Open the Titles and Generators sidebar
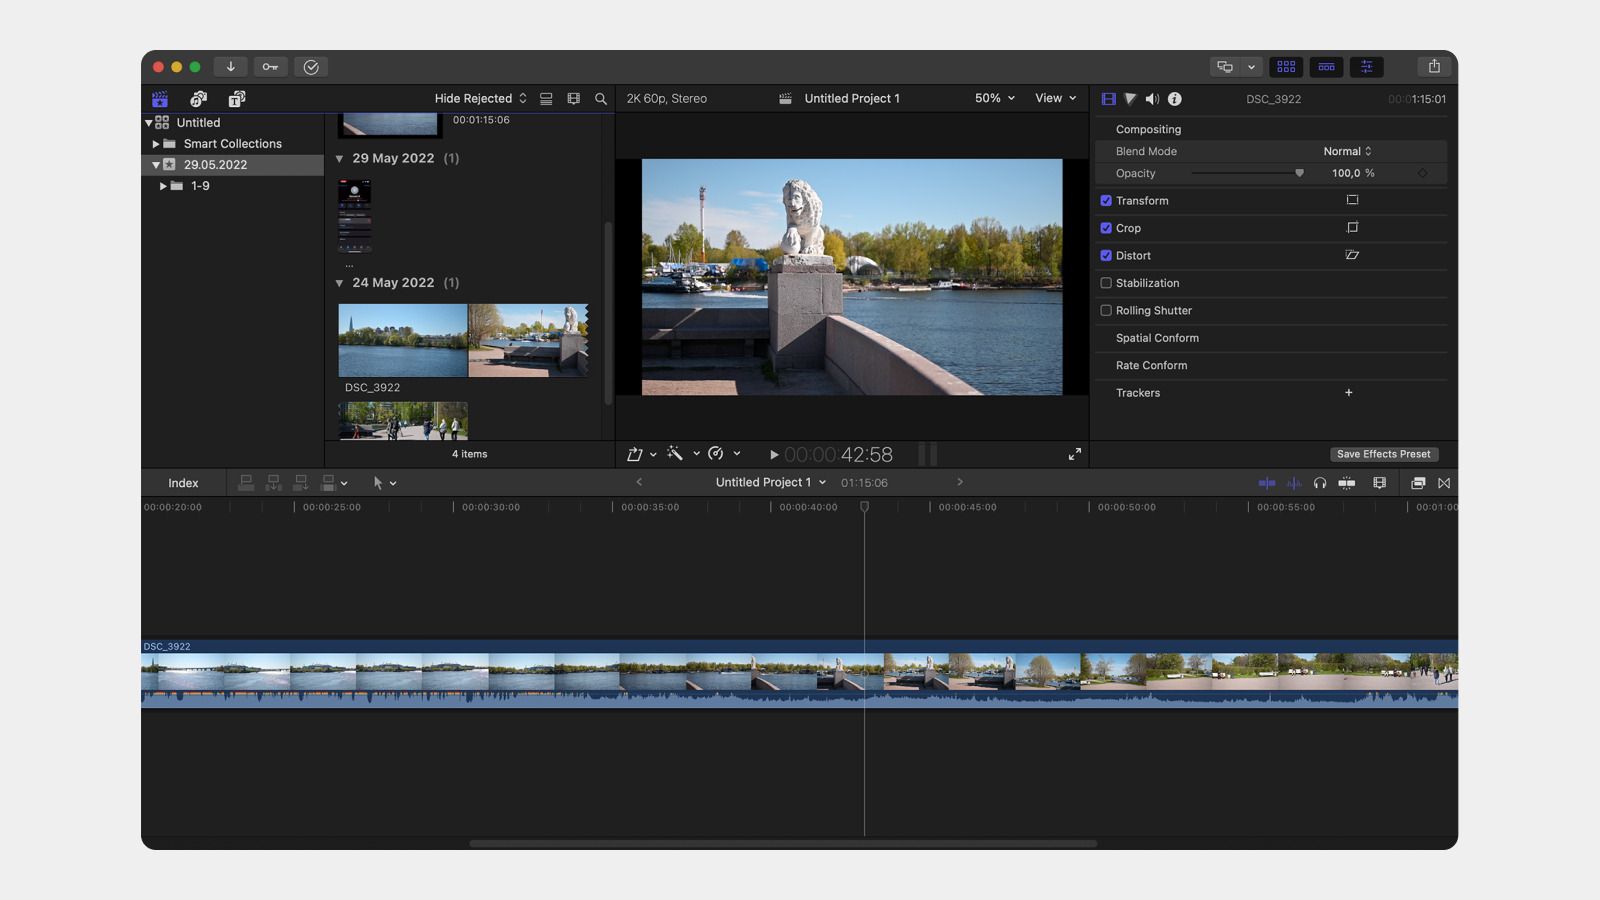This screenshot has height=900, width=1600. [237, 99]
